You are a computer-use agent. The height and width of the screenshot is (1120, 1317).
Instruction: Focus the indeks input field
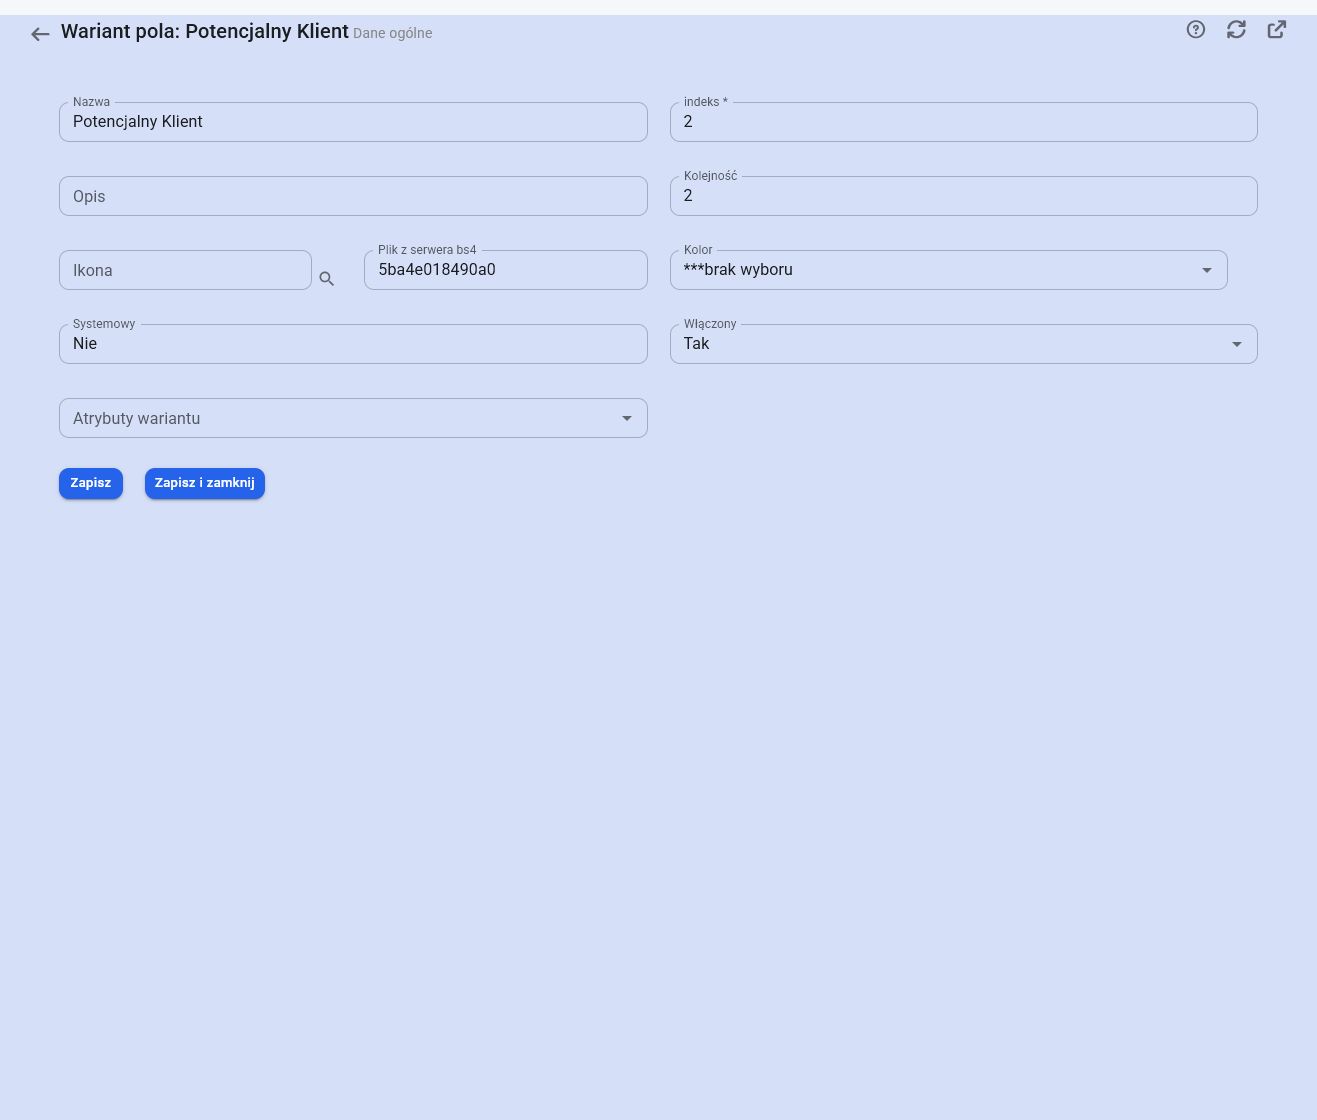click(964, 122)
